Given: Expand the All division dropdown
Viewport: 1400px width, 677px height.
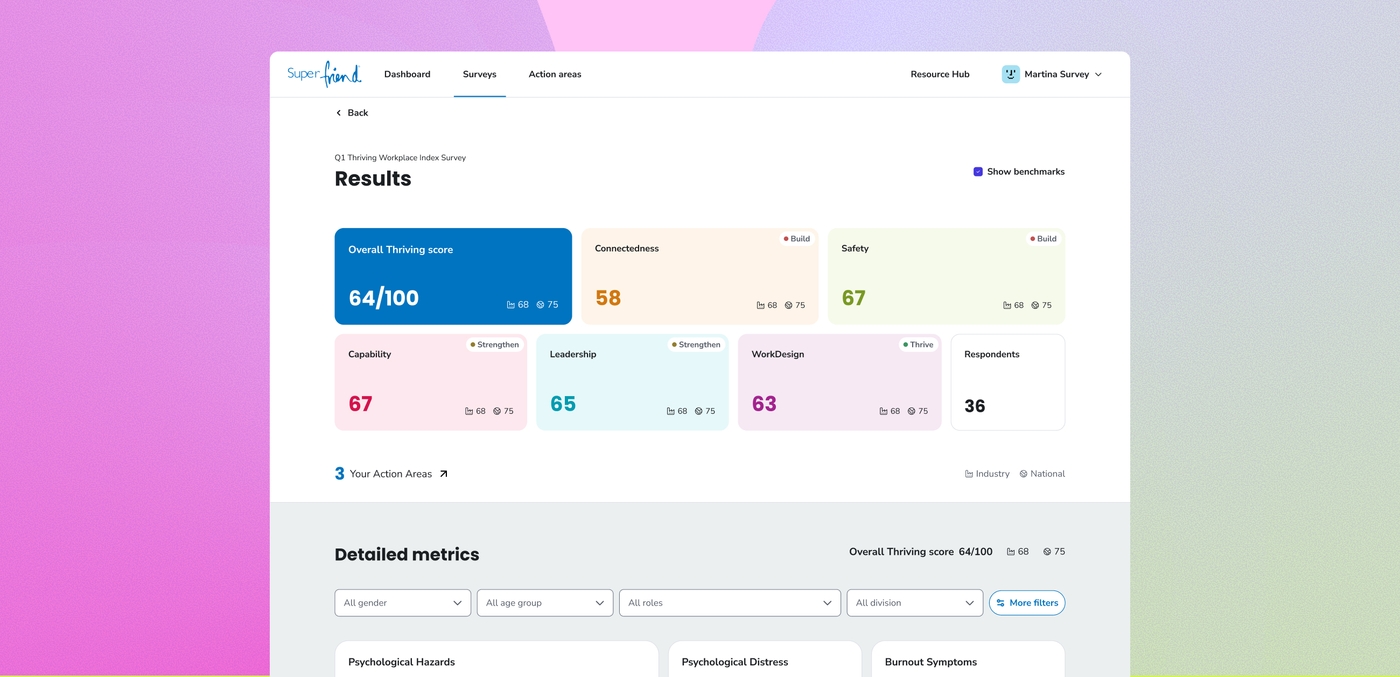Looking at the screenshot, I should 915,603.
